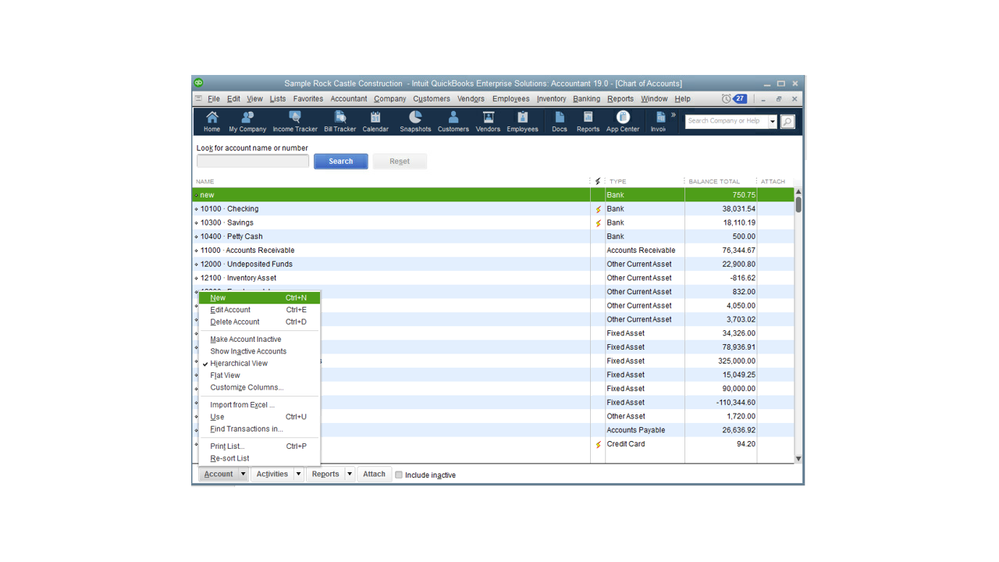Open the Employees center icon
The height and width of the screenshot is (562, 999).
(x=522, y=121)
